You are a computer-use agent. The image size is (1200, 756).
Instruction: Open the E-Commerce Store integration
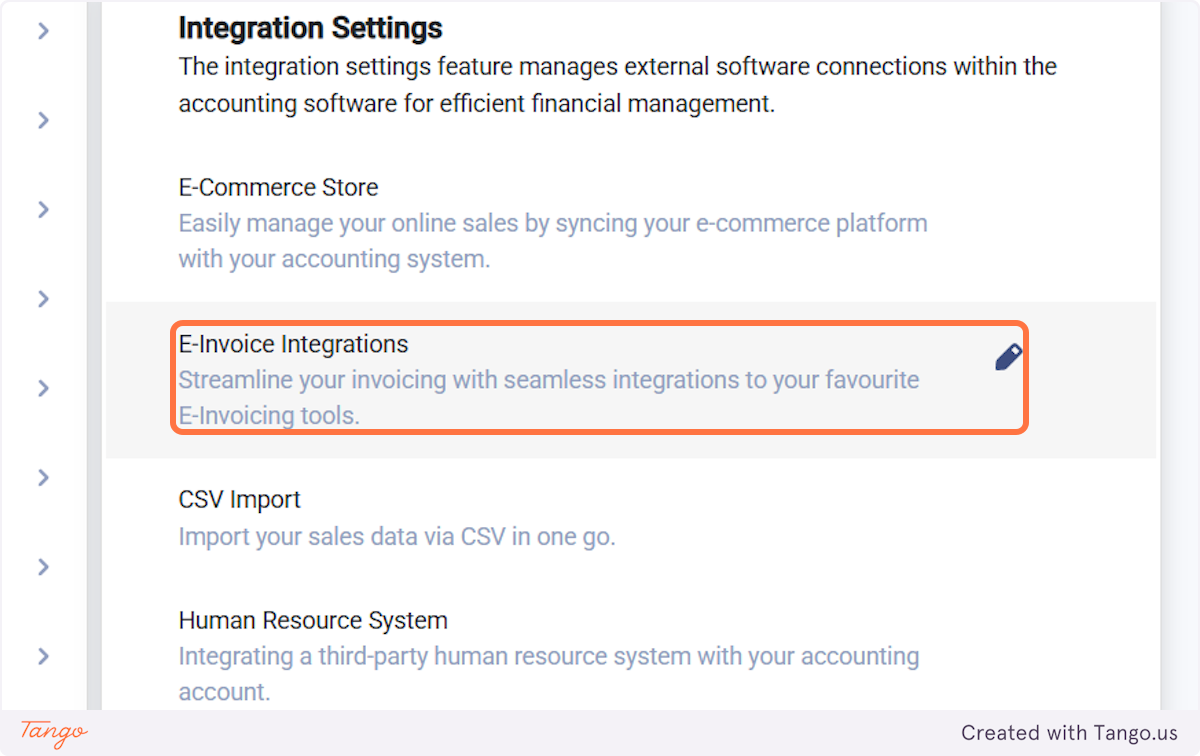pos(278,187)
